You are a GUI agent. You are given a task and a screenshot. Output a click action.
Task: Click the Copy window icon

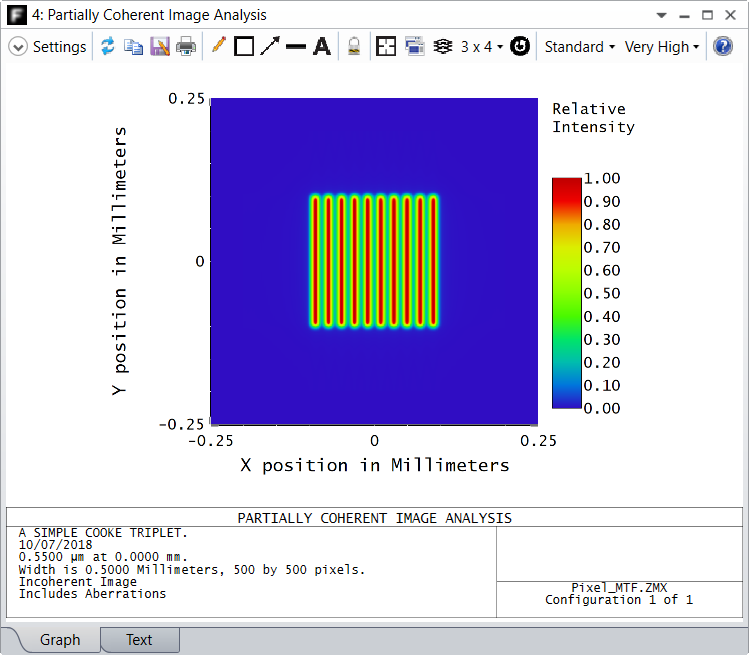click(x=133, y=47)
